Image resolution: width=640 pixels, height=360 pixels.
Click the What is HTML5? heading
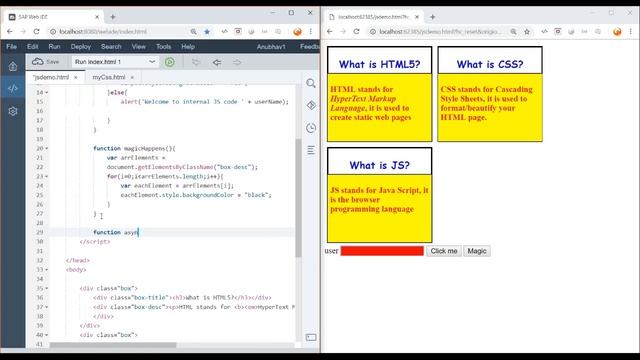[x=380, y=64]
